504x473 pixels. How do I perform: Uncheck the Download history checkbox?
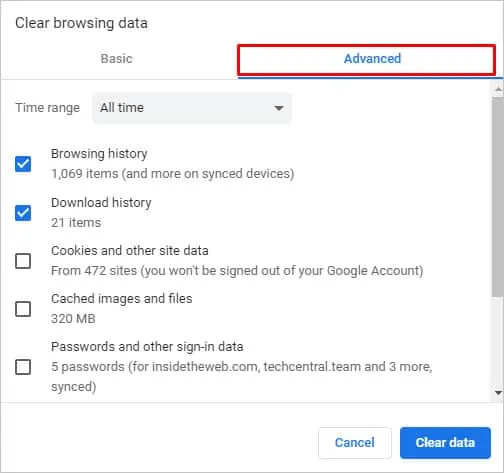[23, 213]
